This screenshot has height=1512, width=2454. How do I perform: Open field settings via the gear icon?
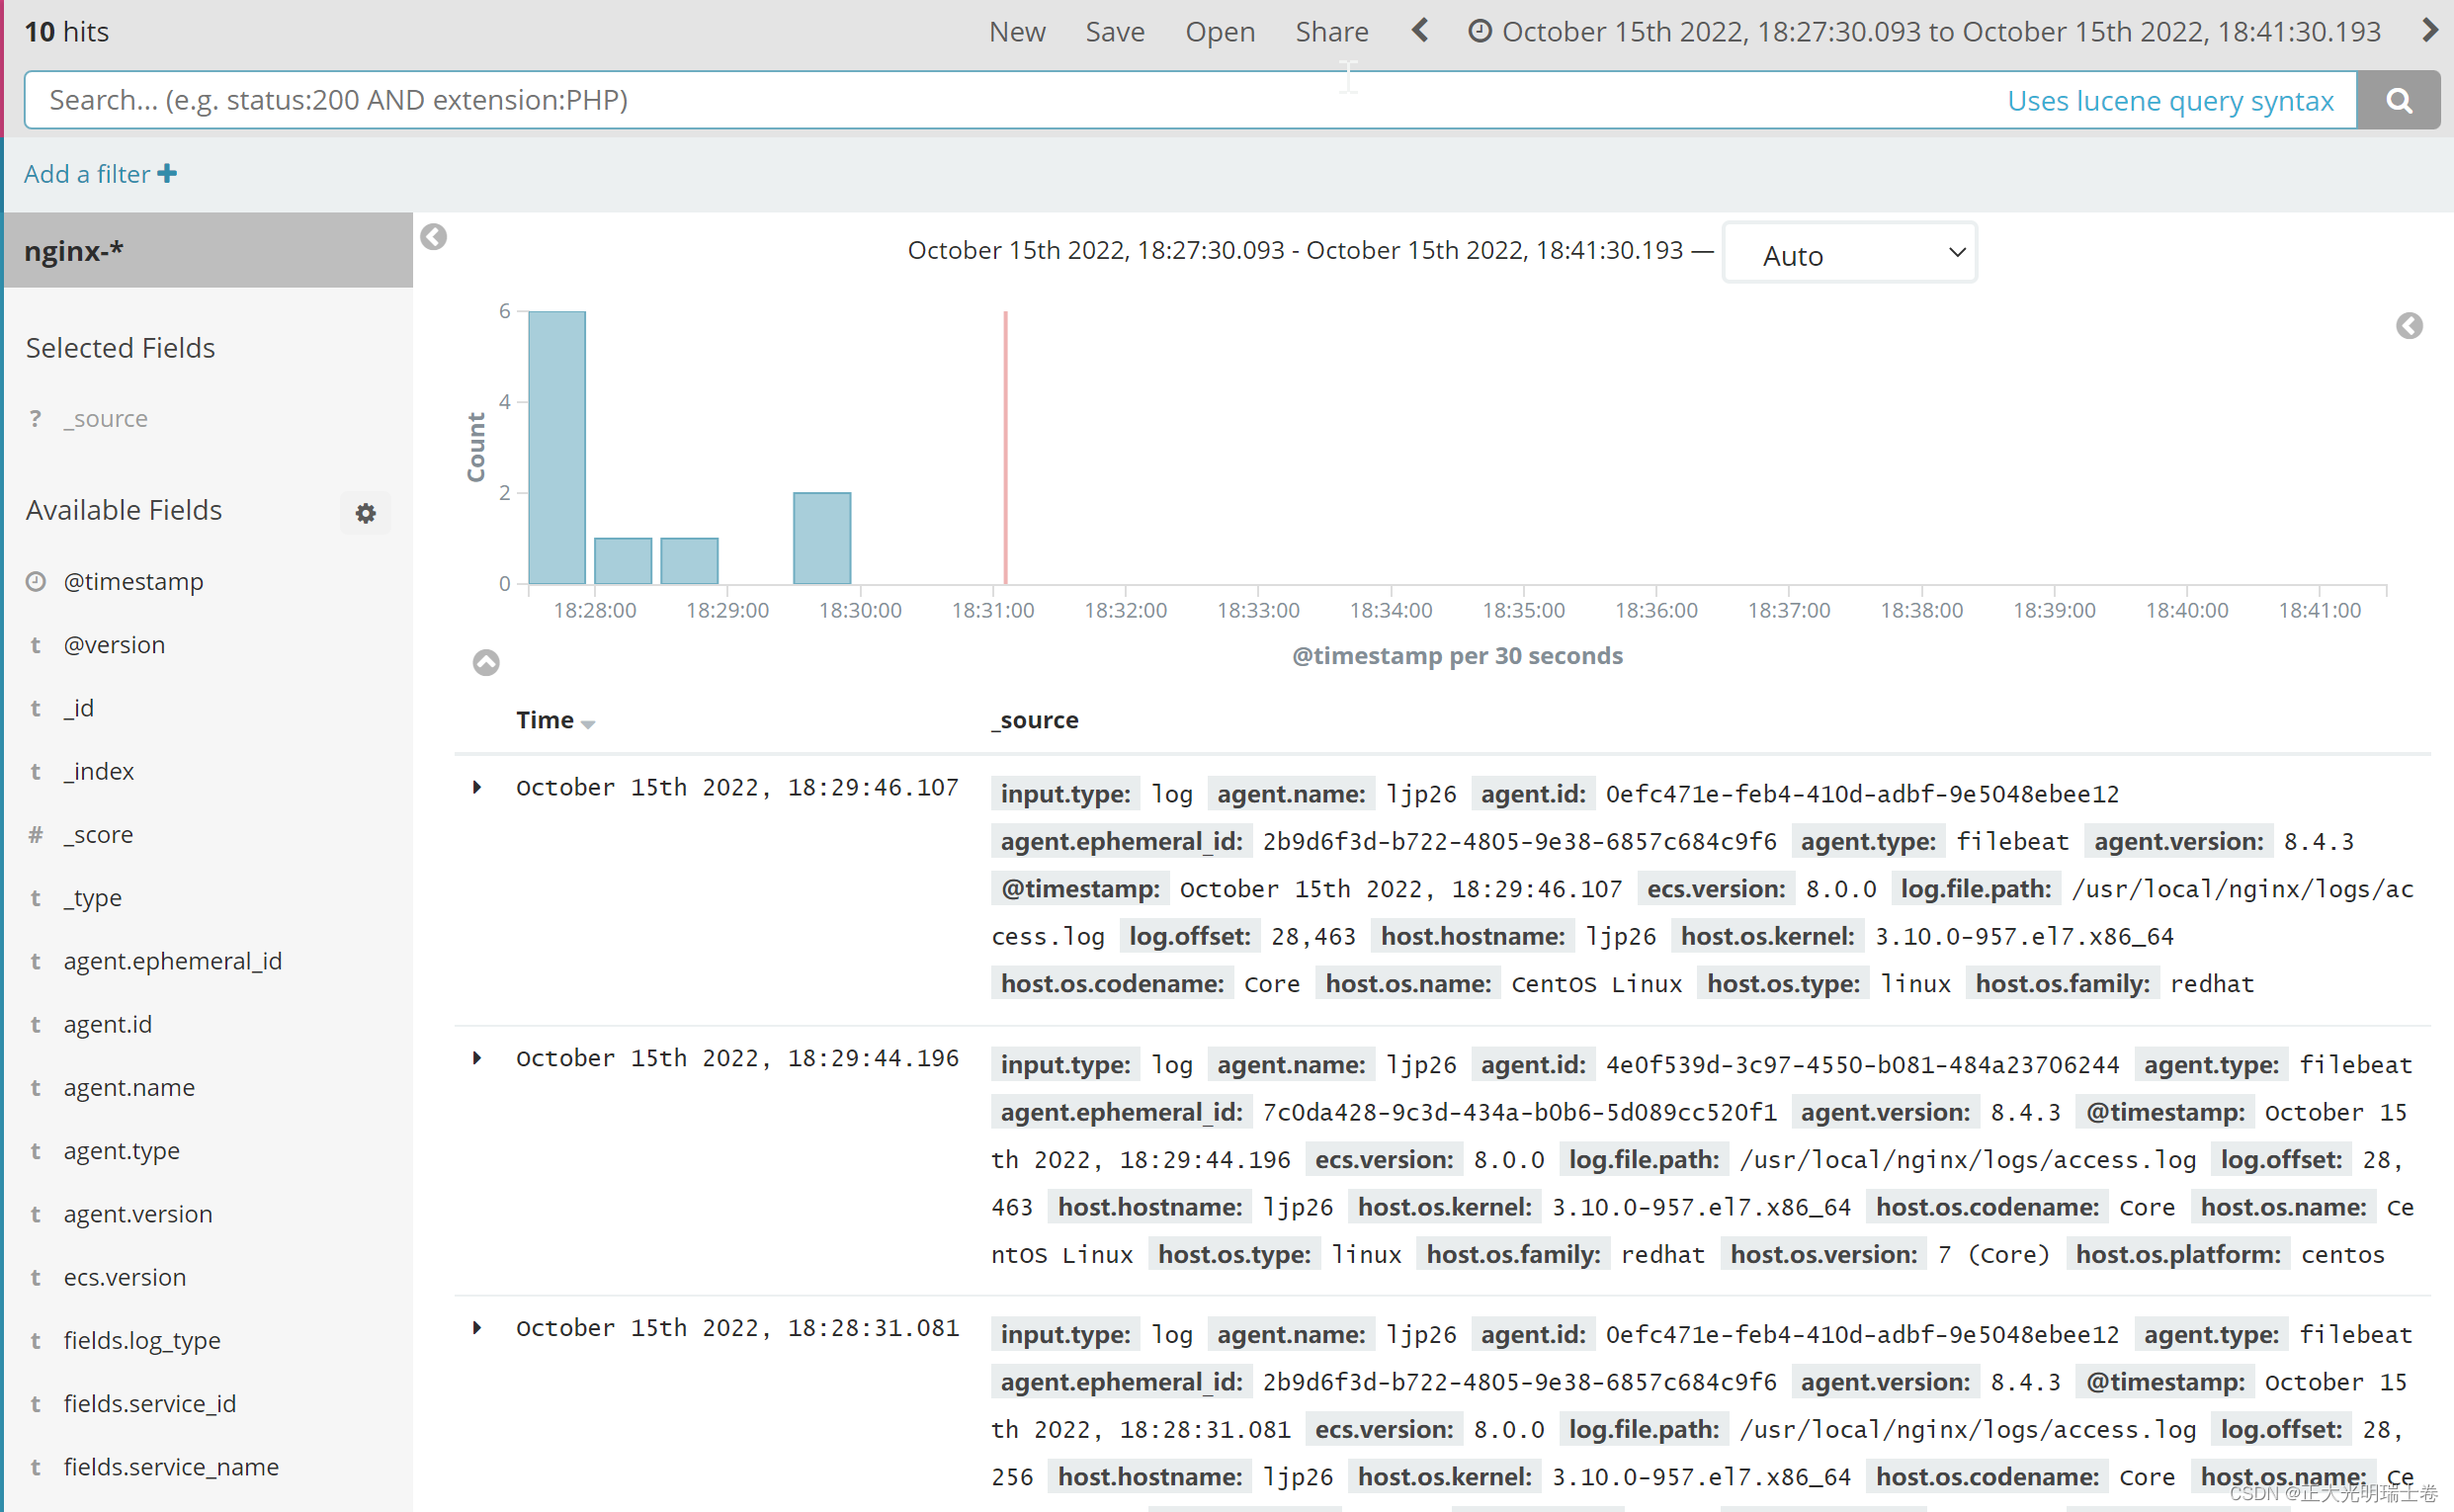[x=365, y=512]
